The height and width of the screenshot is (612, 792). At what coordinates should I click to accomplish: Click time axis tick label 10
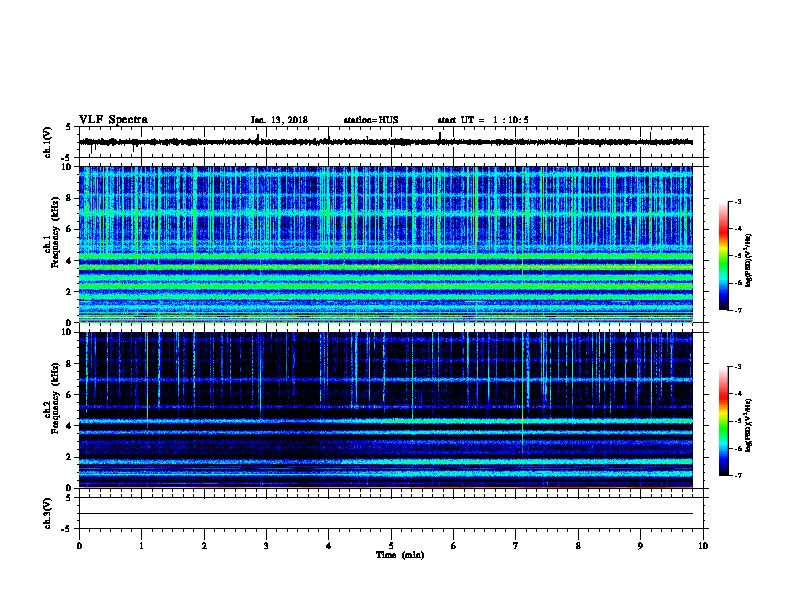(703, 546)
